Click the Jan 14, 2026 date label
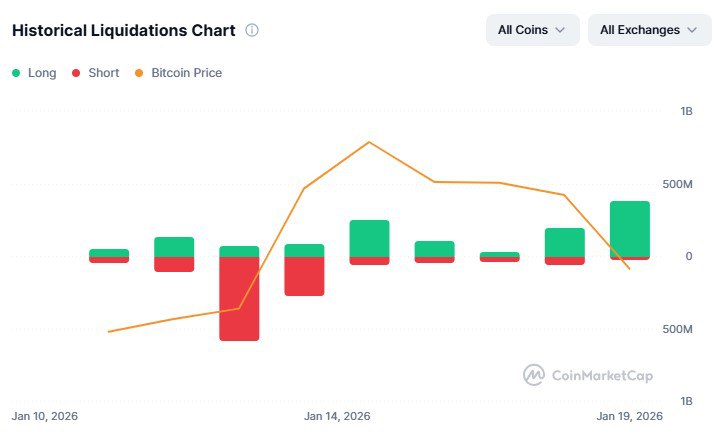Screen dimensions: 718x442 tap(337, 416)
